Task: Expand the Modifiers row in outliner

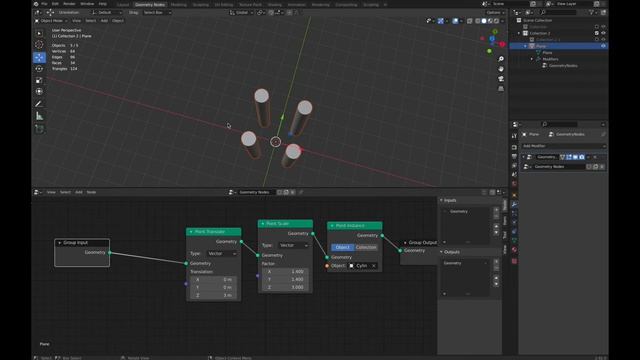Action: [532, 59]
